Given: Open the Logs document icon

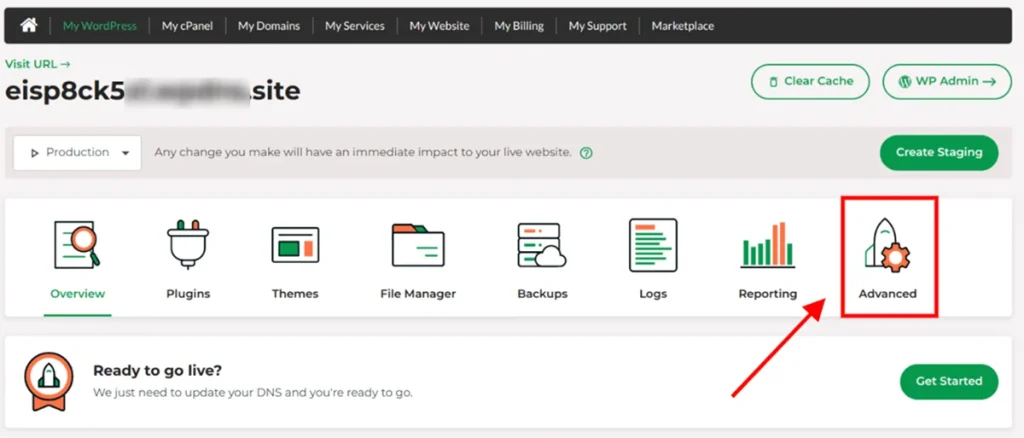Looking at the screenshot, I should tap(653, 245).
